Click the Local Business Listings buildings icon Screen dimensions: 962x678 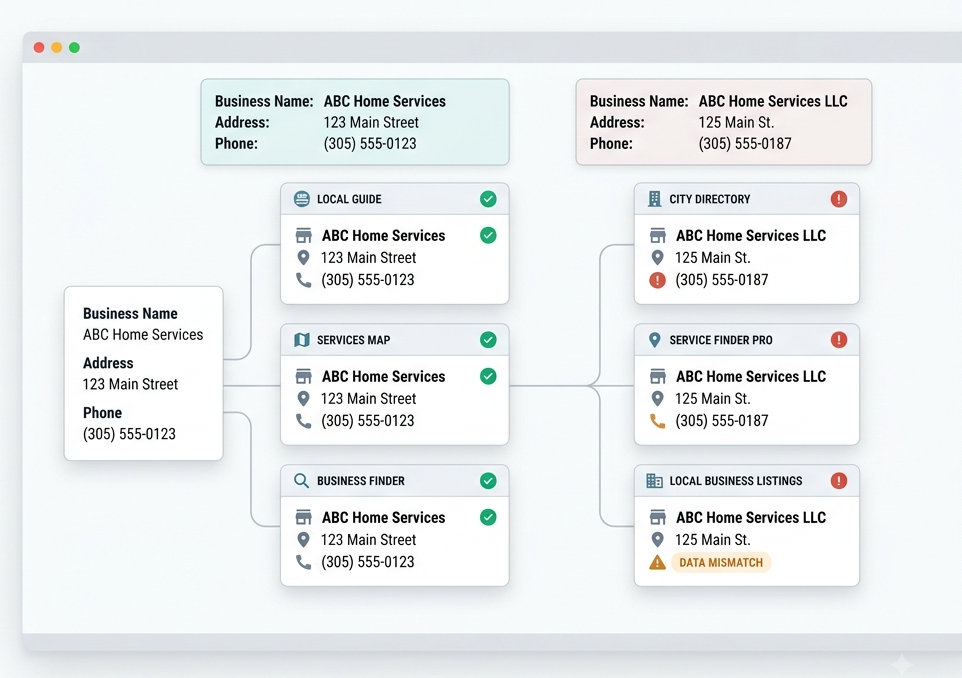tap(655, 480)
